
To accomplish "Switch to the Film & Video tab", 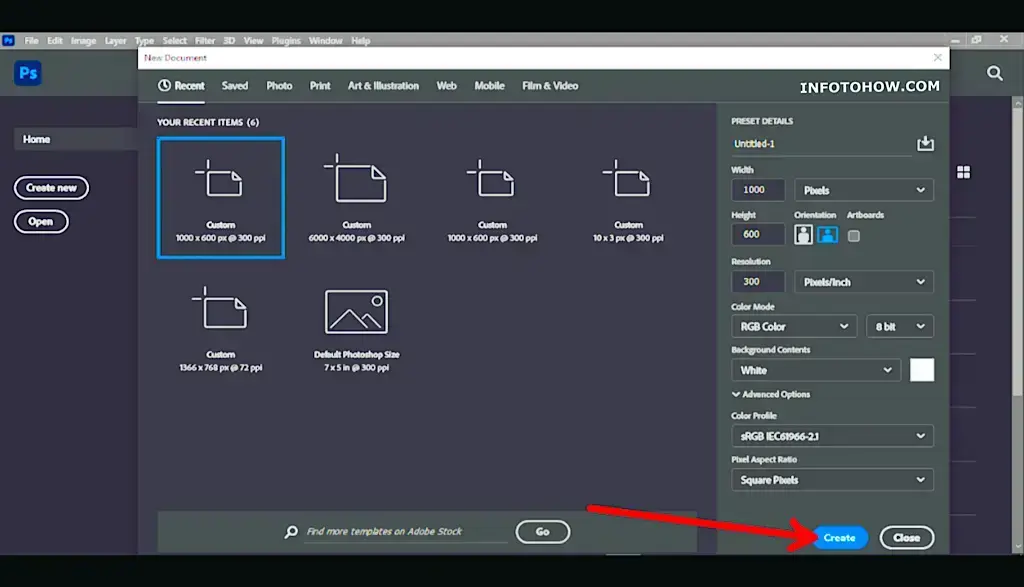I will (550, 86).
